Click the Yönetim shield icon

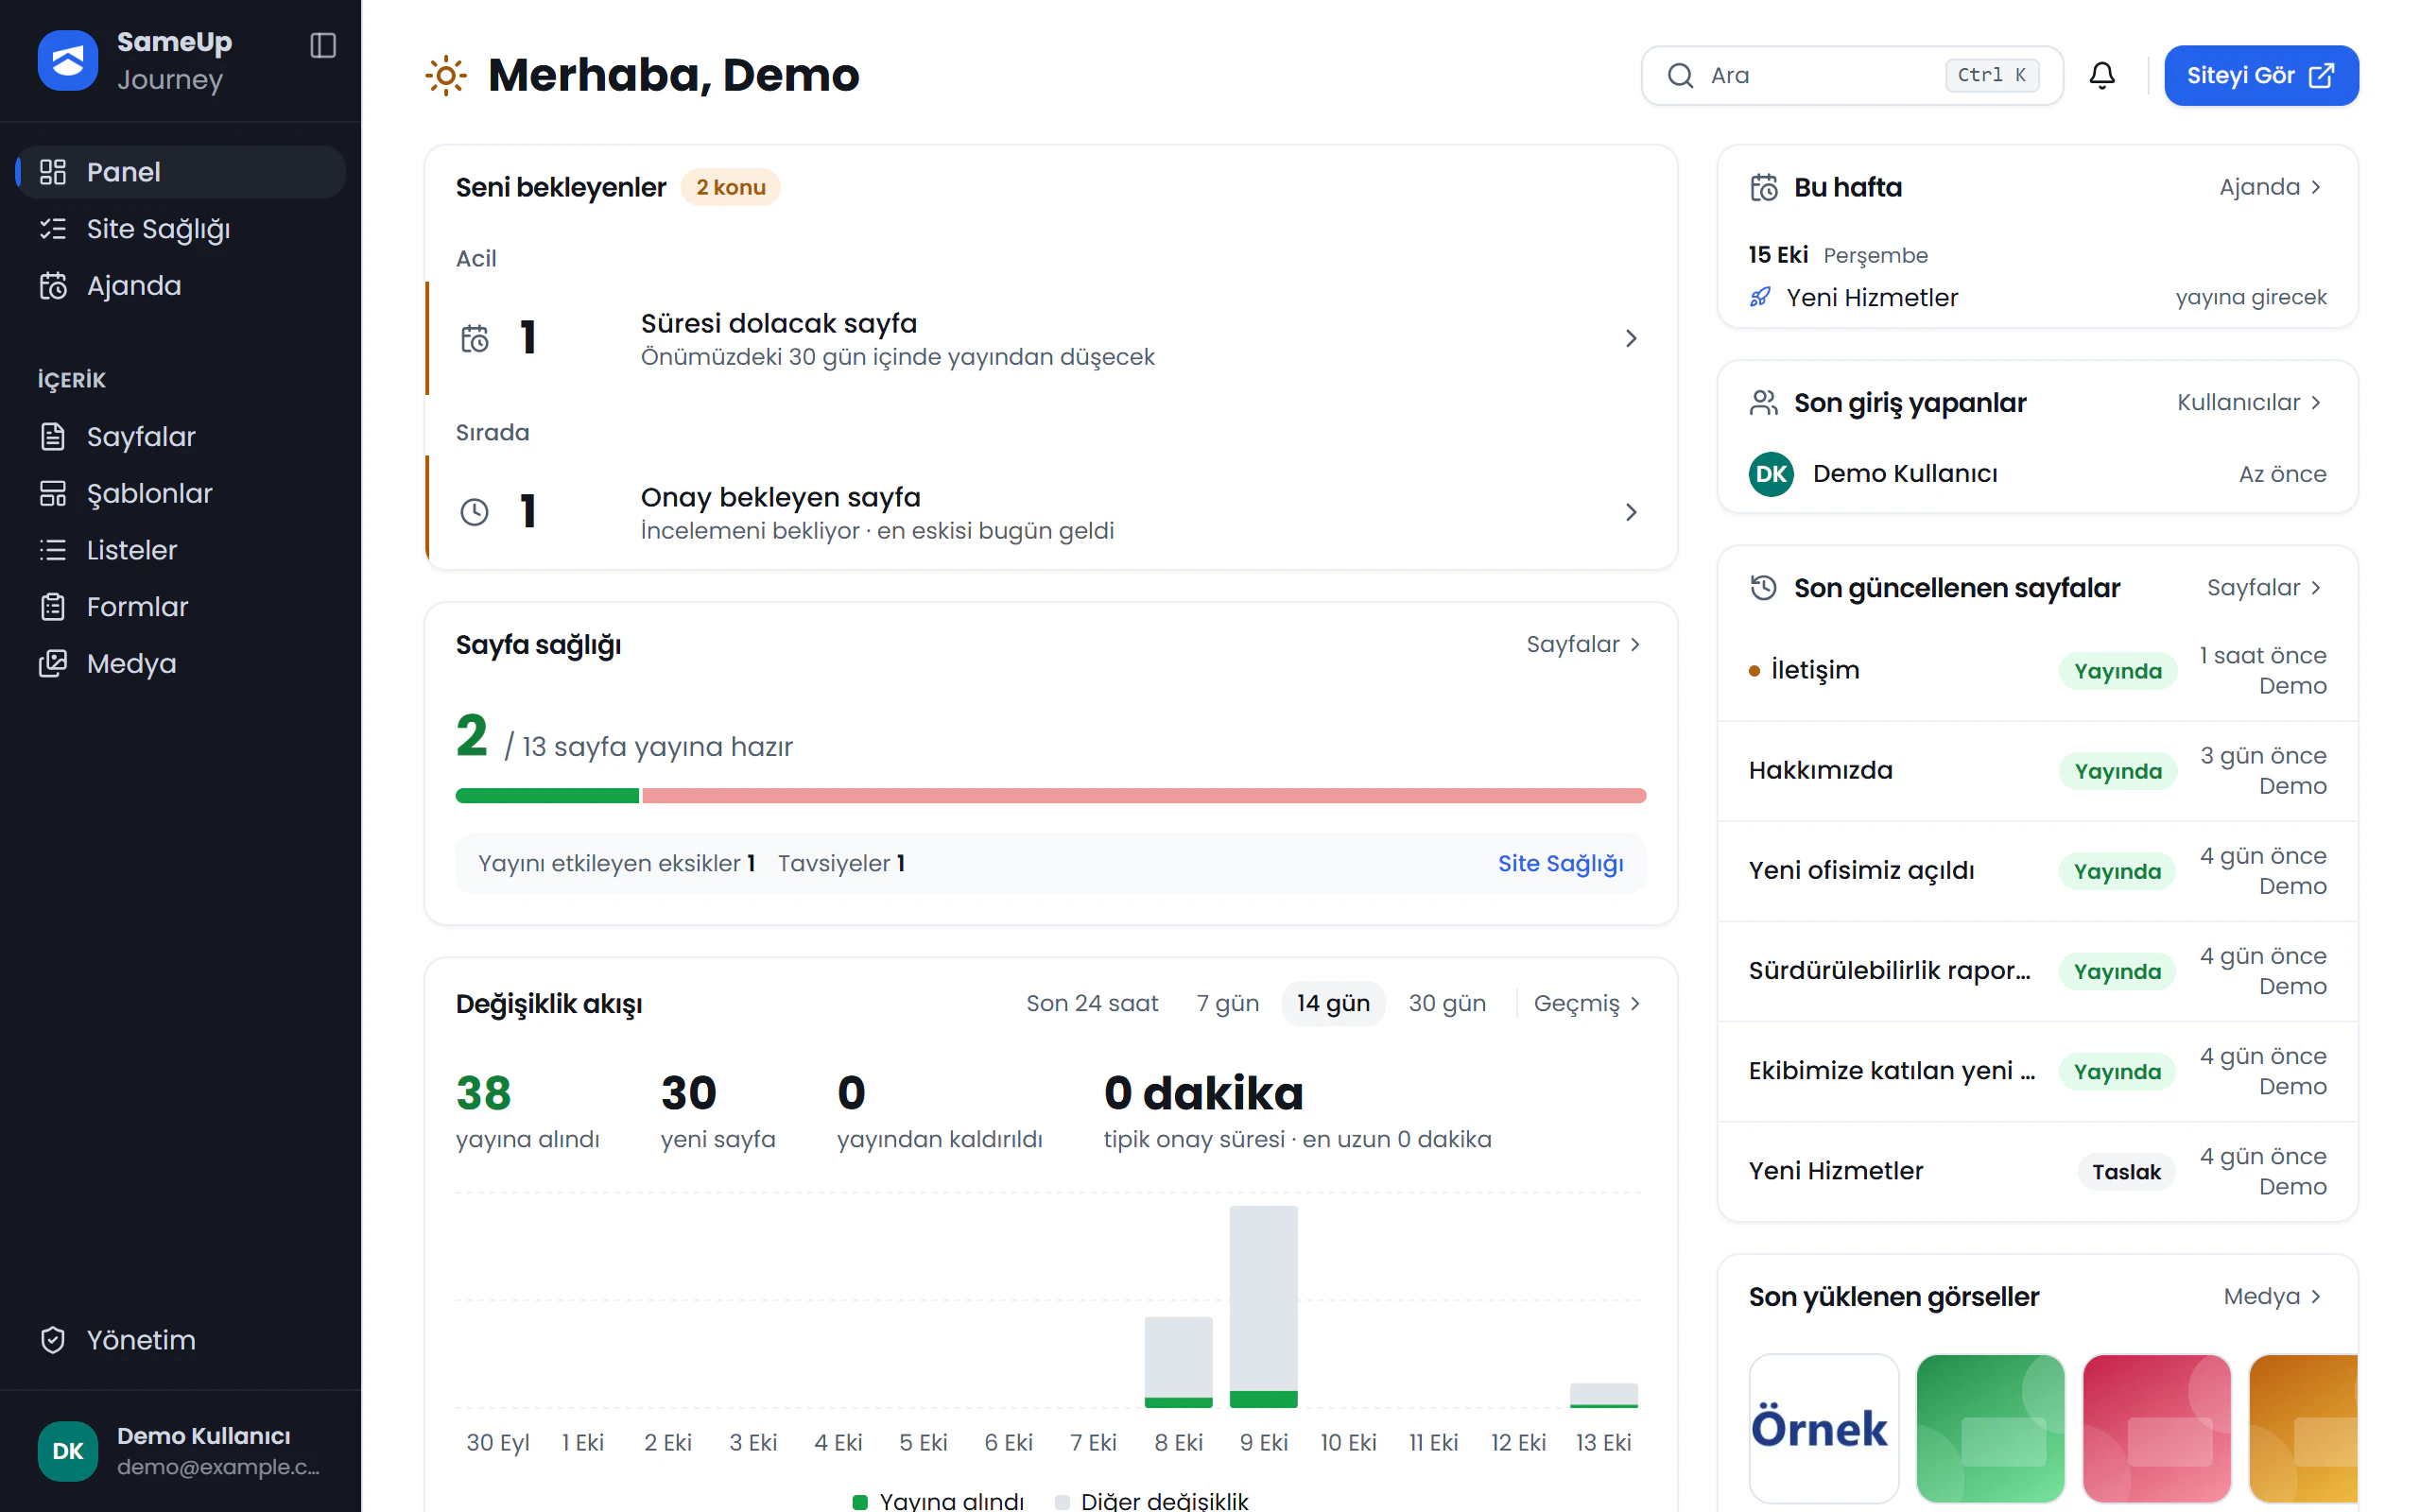53,1340
